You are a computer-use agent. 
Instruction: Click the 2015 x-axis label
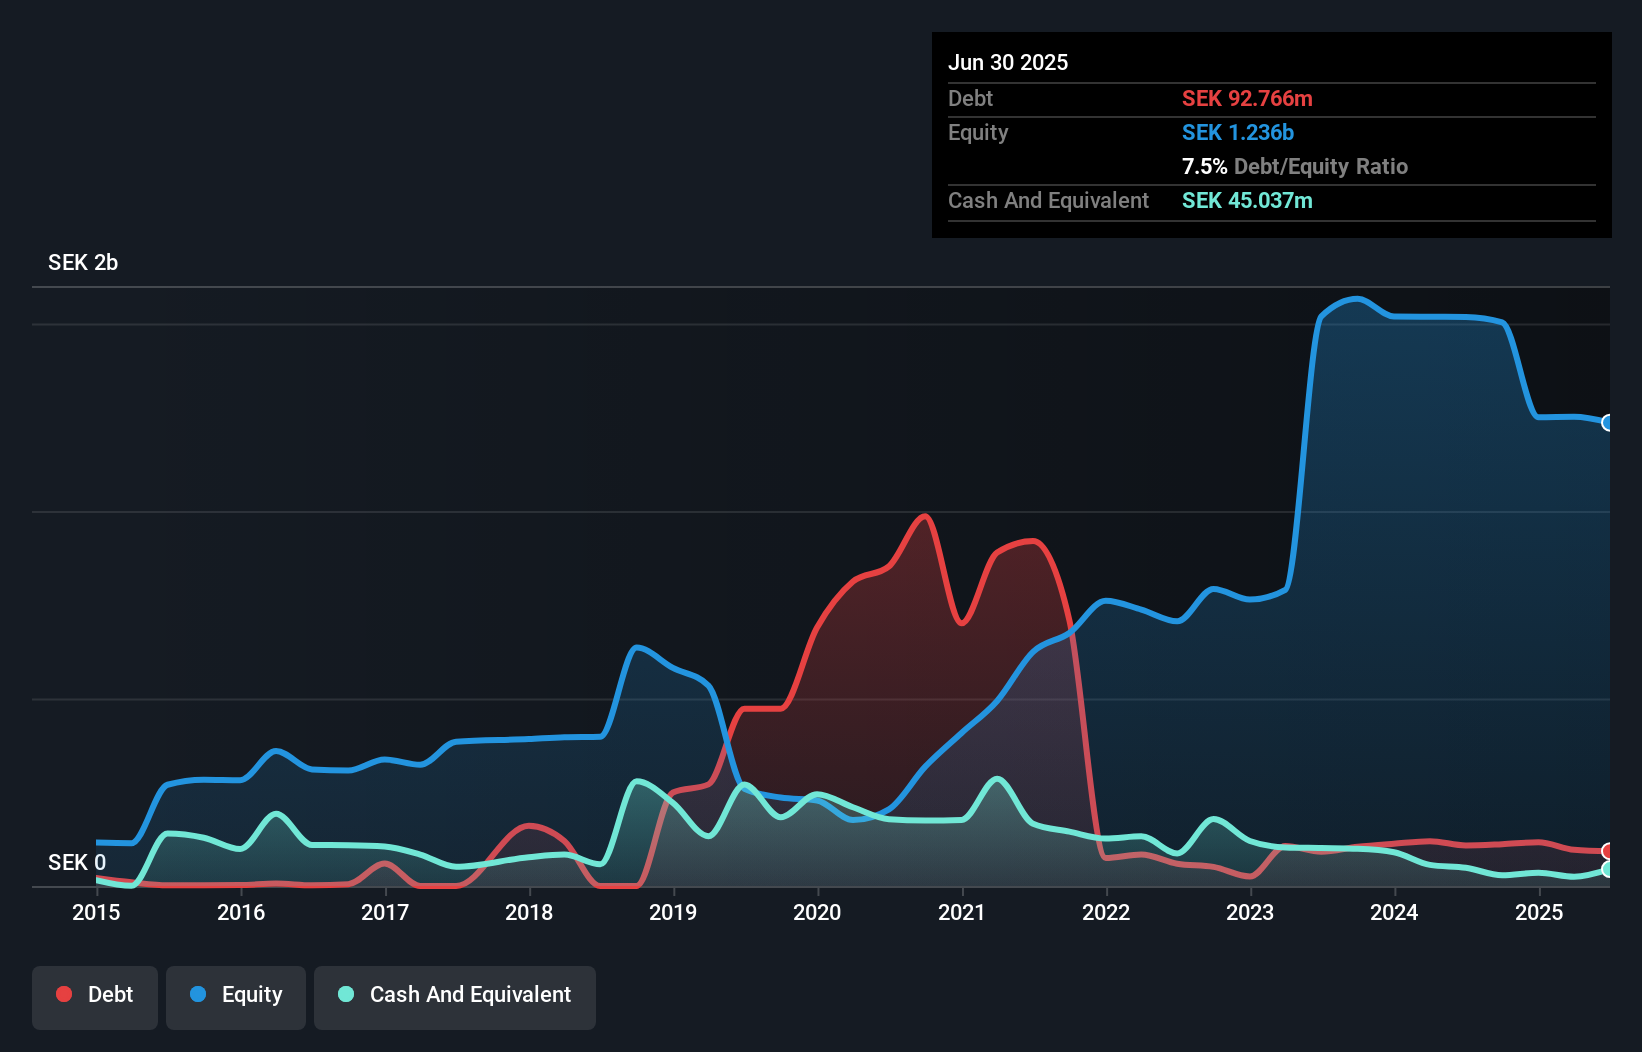[x=96, y=912]
